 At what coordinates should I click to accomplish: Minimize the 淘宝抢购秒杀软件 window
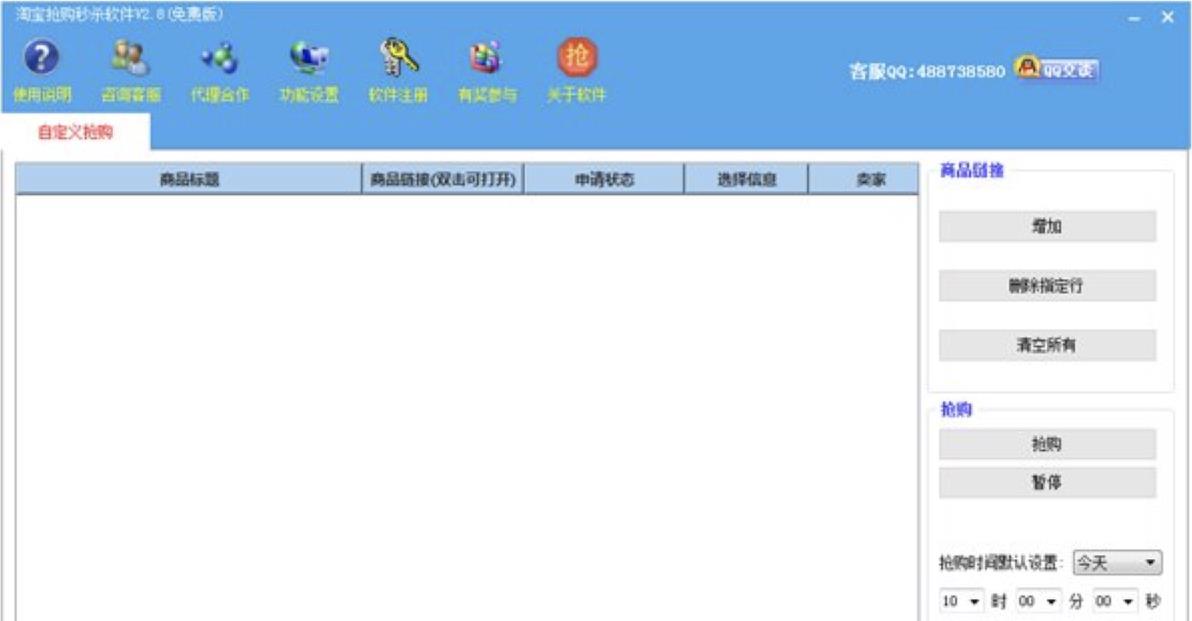point(1134,17)
